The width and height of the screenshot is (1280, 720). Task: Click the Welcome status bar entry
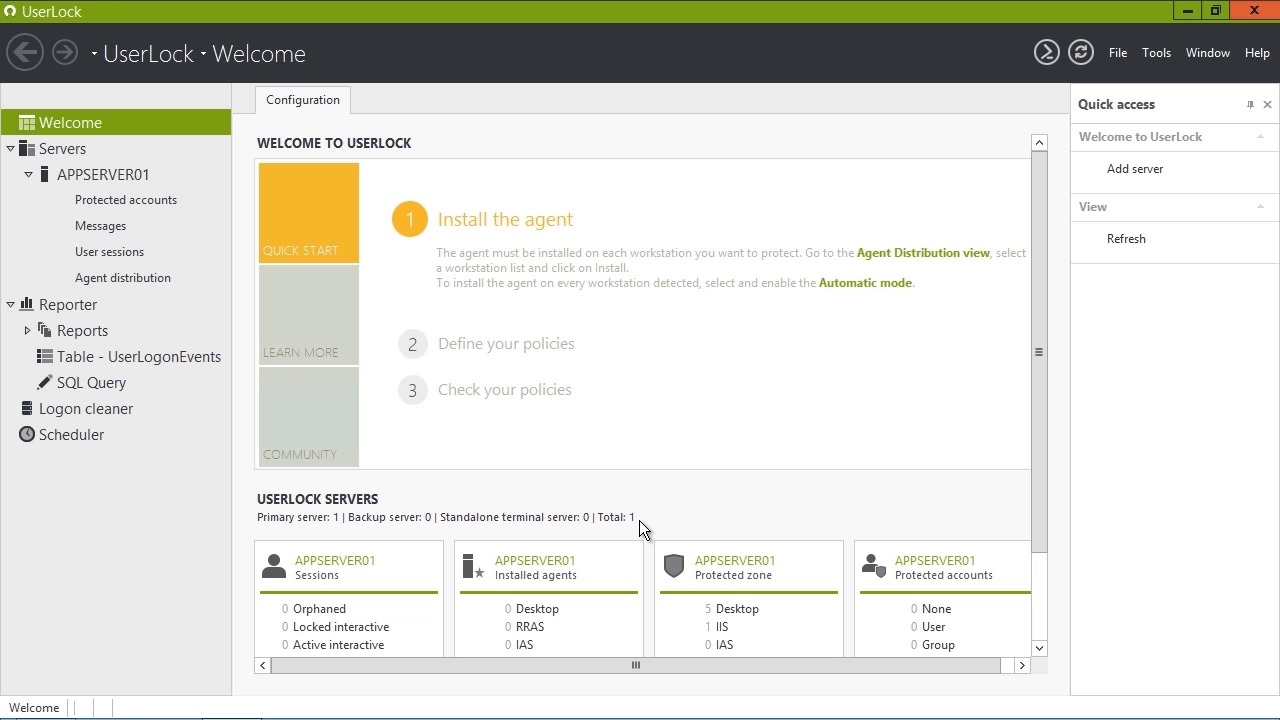pyautogui.click(x=34, y=708)
